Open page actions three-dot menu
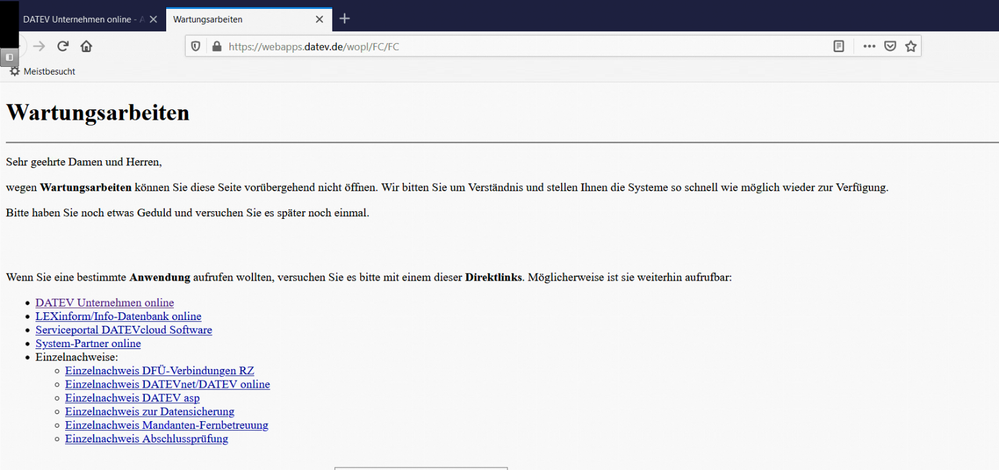The image size is (999, 470). (x=869, y=46)
